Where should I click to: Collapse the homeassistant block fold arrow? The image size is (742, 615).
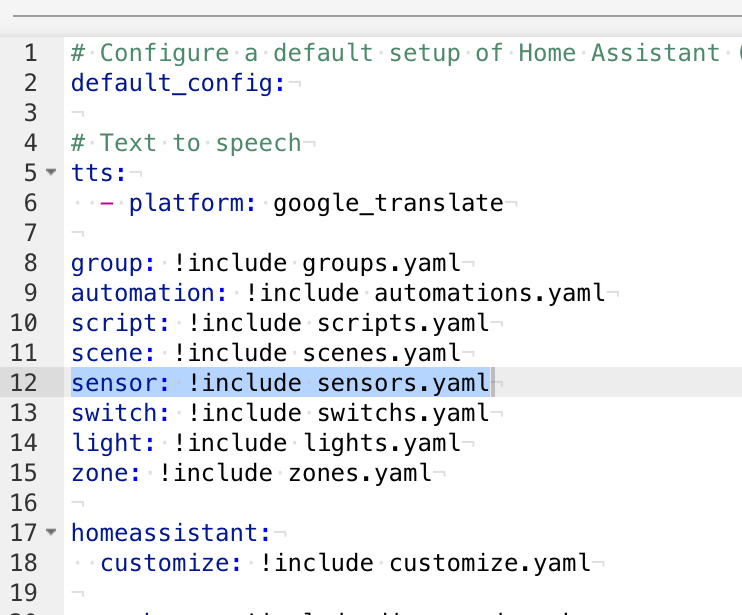pos(51,532)
